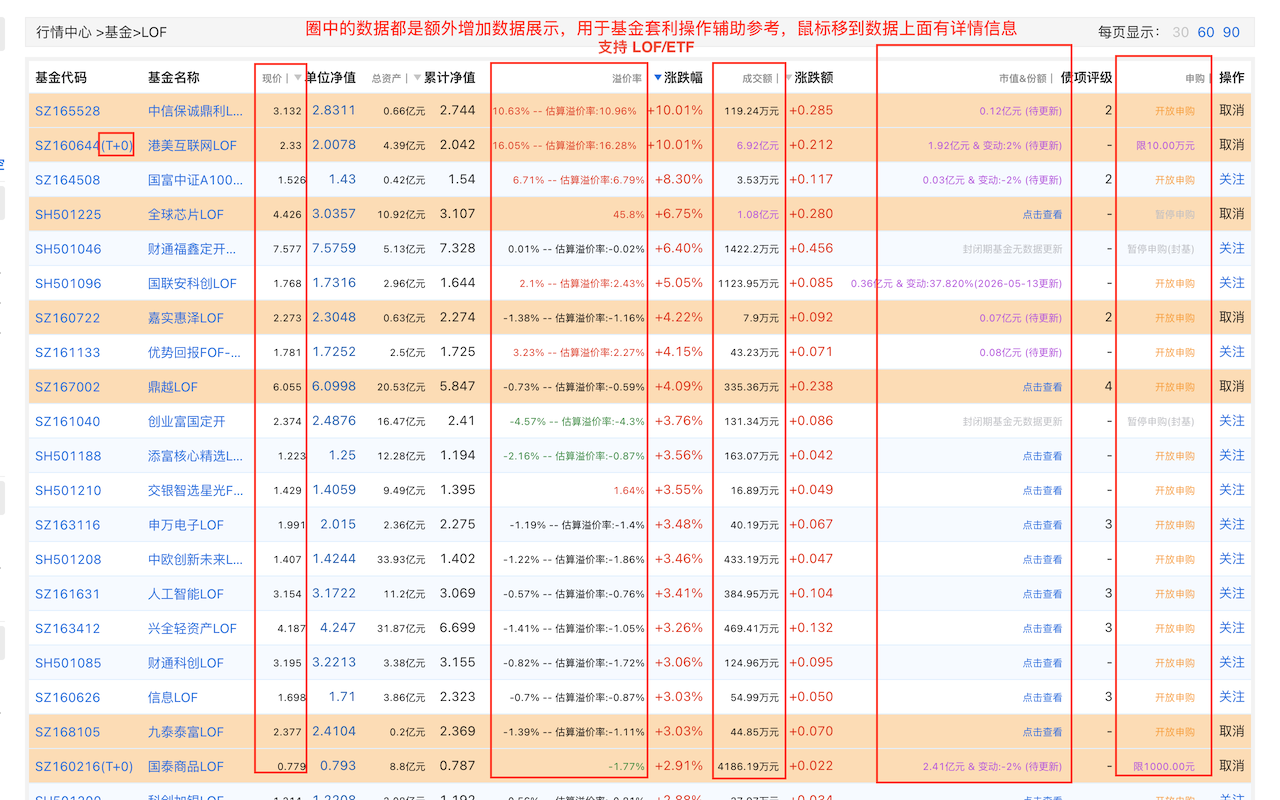This screenshot has height=800, width=1280.
Task: Follow SZ164508 with 关注 button
Action: 1232,179
